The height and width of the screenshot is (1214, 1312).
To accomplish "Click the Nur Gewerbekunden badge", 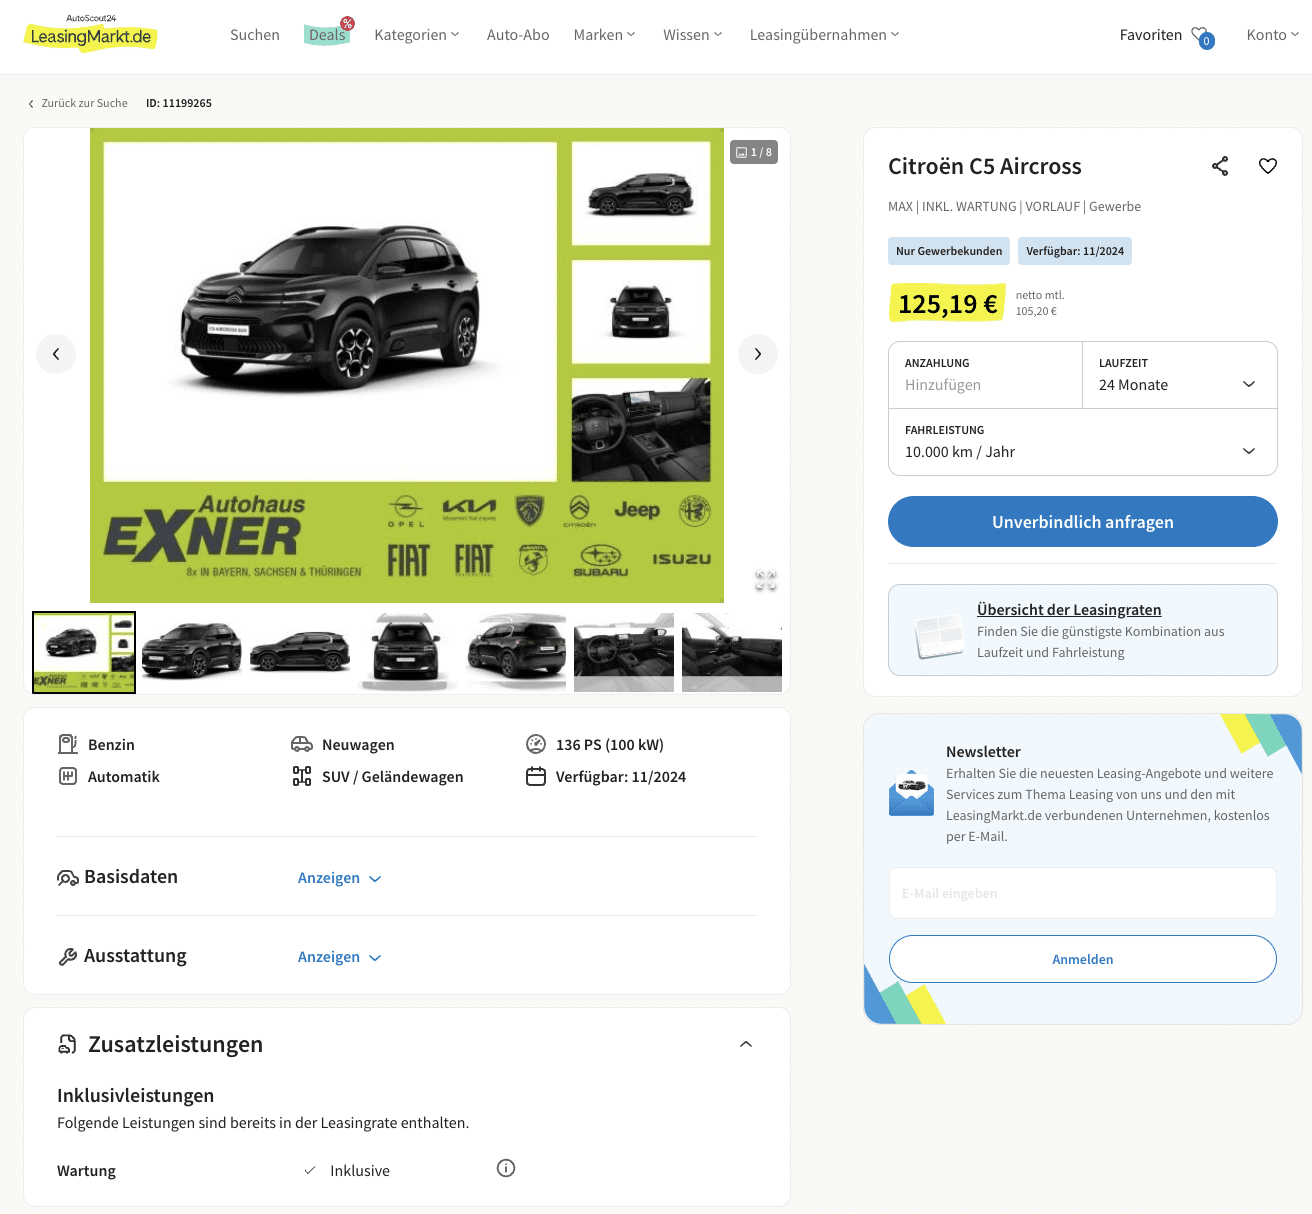I will pos(949,251).
